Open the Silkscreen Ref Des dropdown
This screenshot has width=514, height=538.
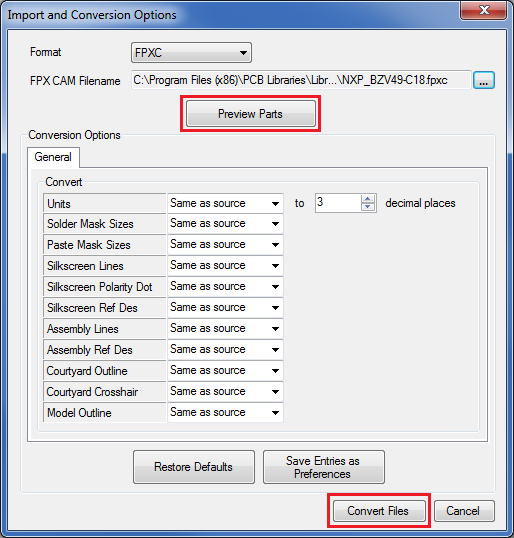point(225,307)
